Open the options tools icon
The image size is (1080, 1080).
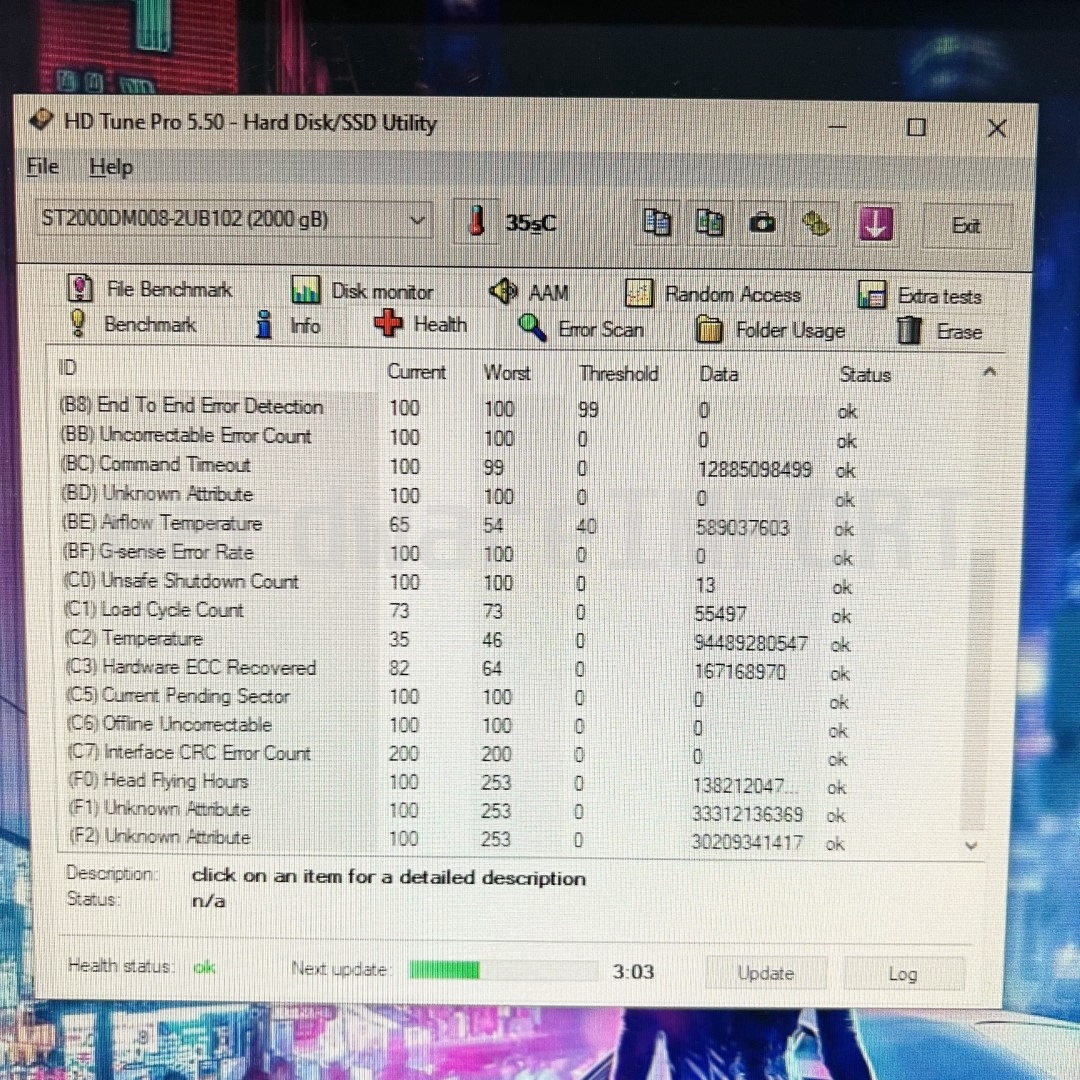coord(816,225)
